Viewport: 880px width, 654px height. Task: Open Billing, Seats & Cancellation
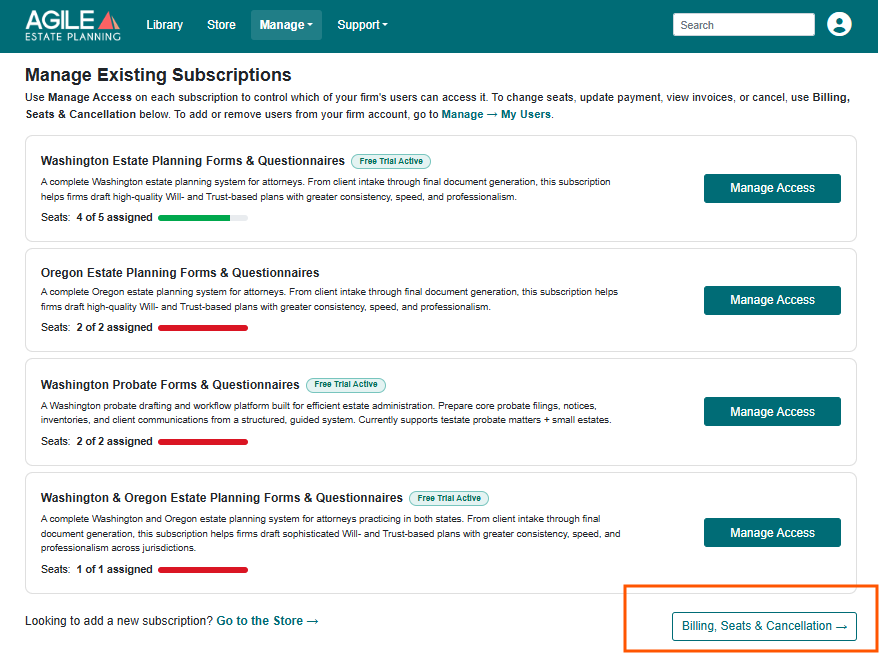pos(764,626)
